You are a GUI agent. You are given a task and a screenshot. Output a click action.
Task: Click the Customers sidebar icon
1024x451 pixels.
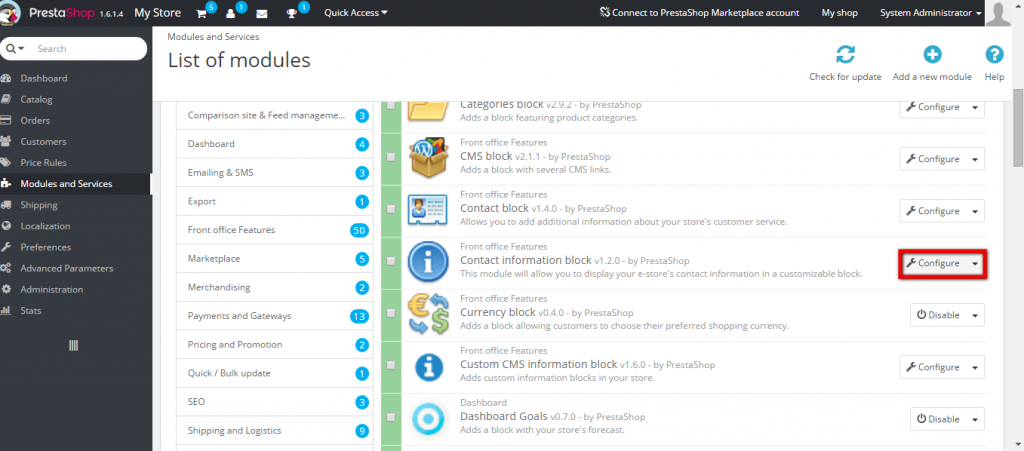tap(7, 142)
